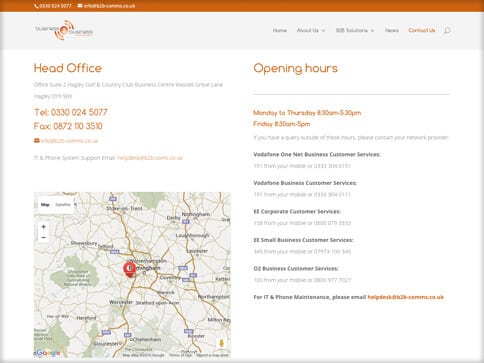Zoom in the map with plus button
The width and height of the screenshot is (484, 363).
click(x=44, y=227)
